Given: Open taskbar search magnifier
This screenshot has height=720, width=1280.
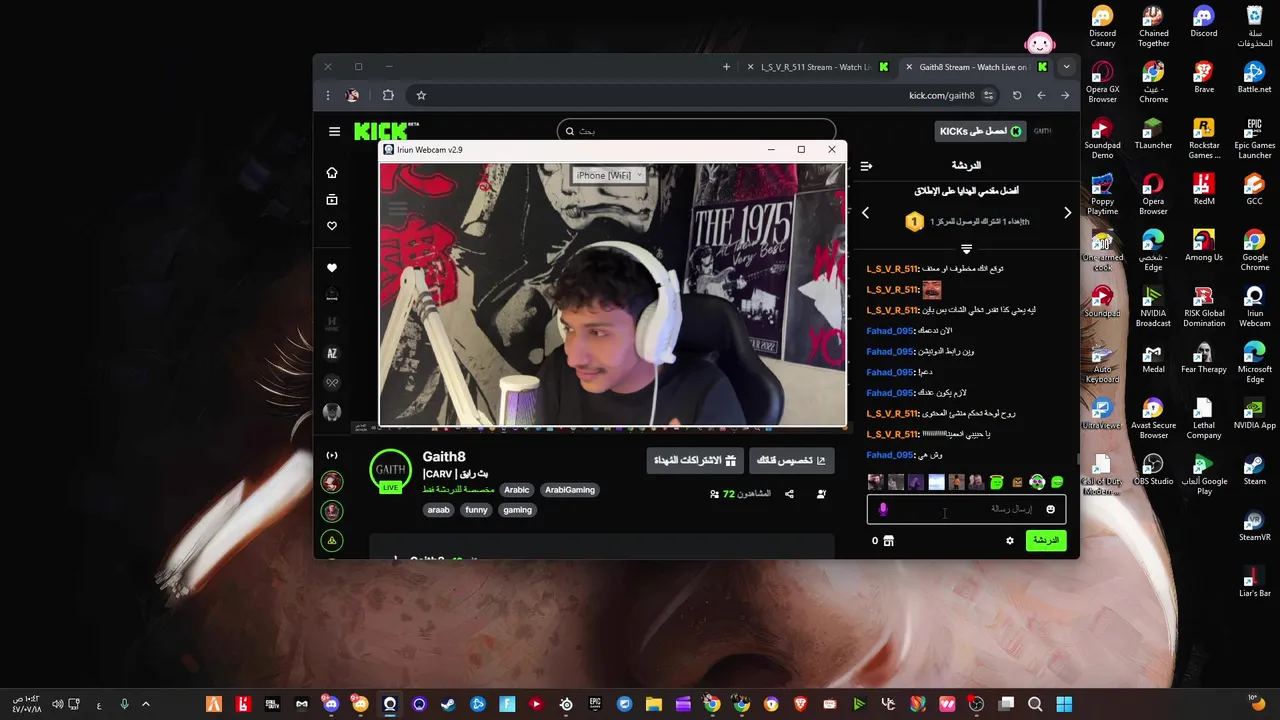Looking at the screenshot, I should (1035, 704).
